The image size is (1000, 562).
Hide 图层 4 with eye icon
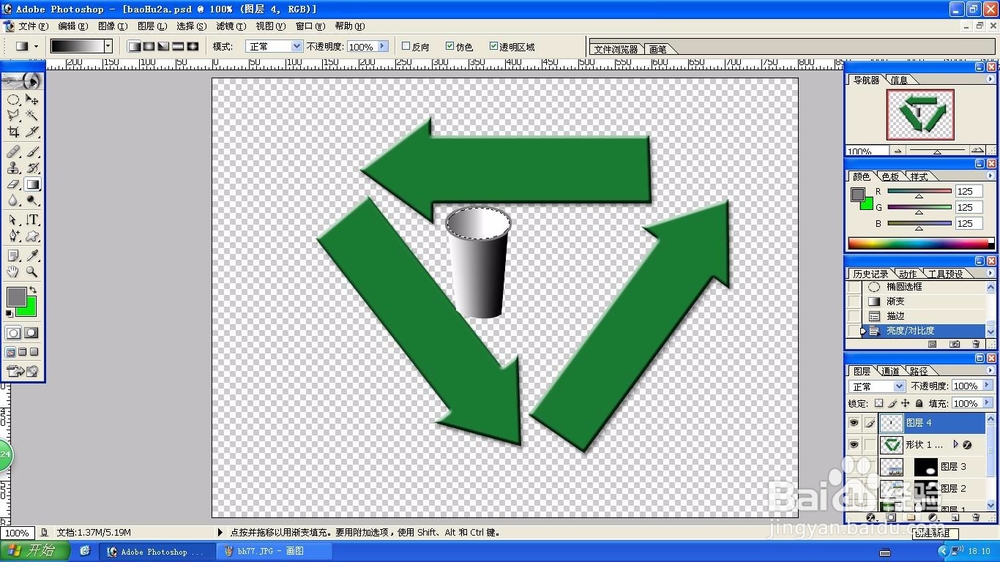pyautogui.click(x=854, y=422)
